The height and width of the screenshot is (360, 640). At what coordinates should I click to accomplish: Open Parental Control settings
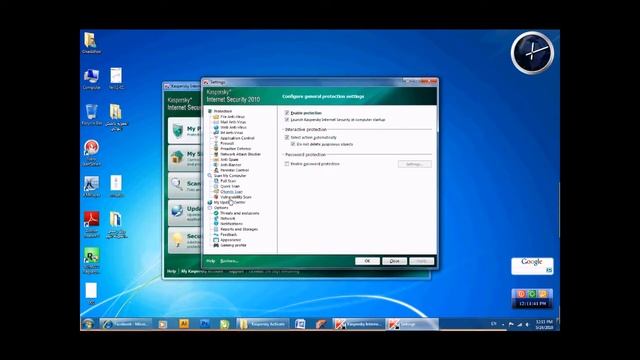pyautogui.click(x=234, y=170)
